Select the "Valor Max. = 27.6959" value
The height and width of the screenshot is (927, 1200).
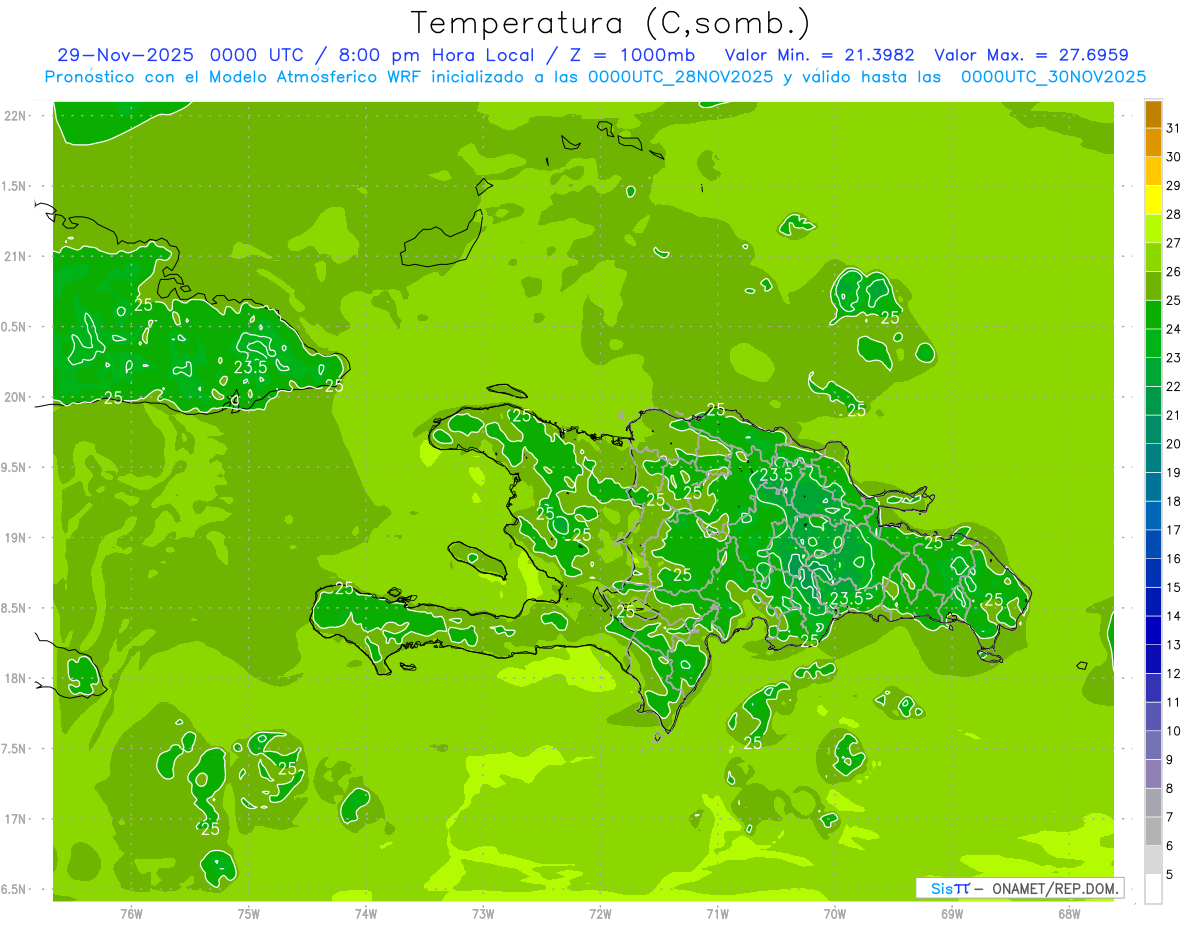pos(1031,55)
